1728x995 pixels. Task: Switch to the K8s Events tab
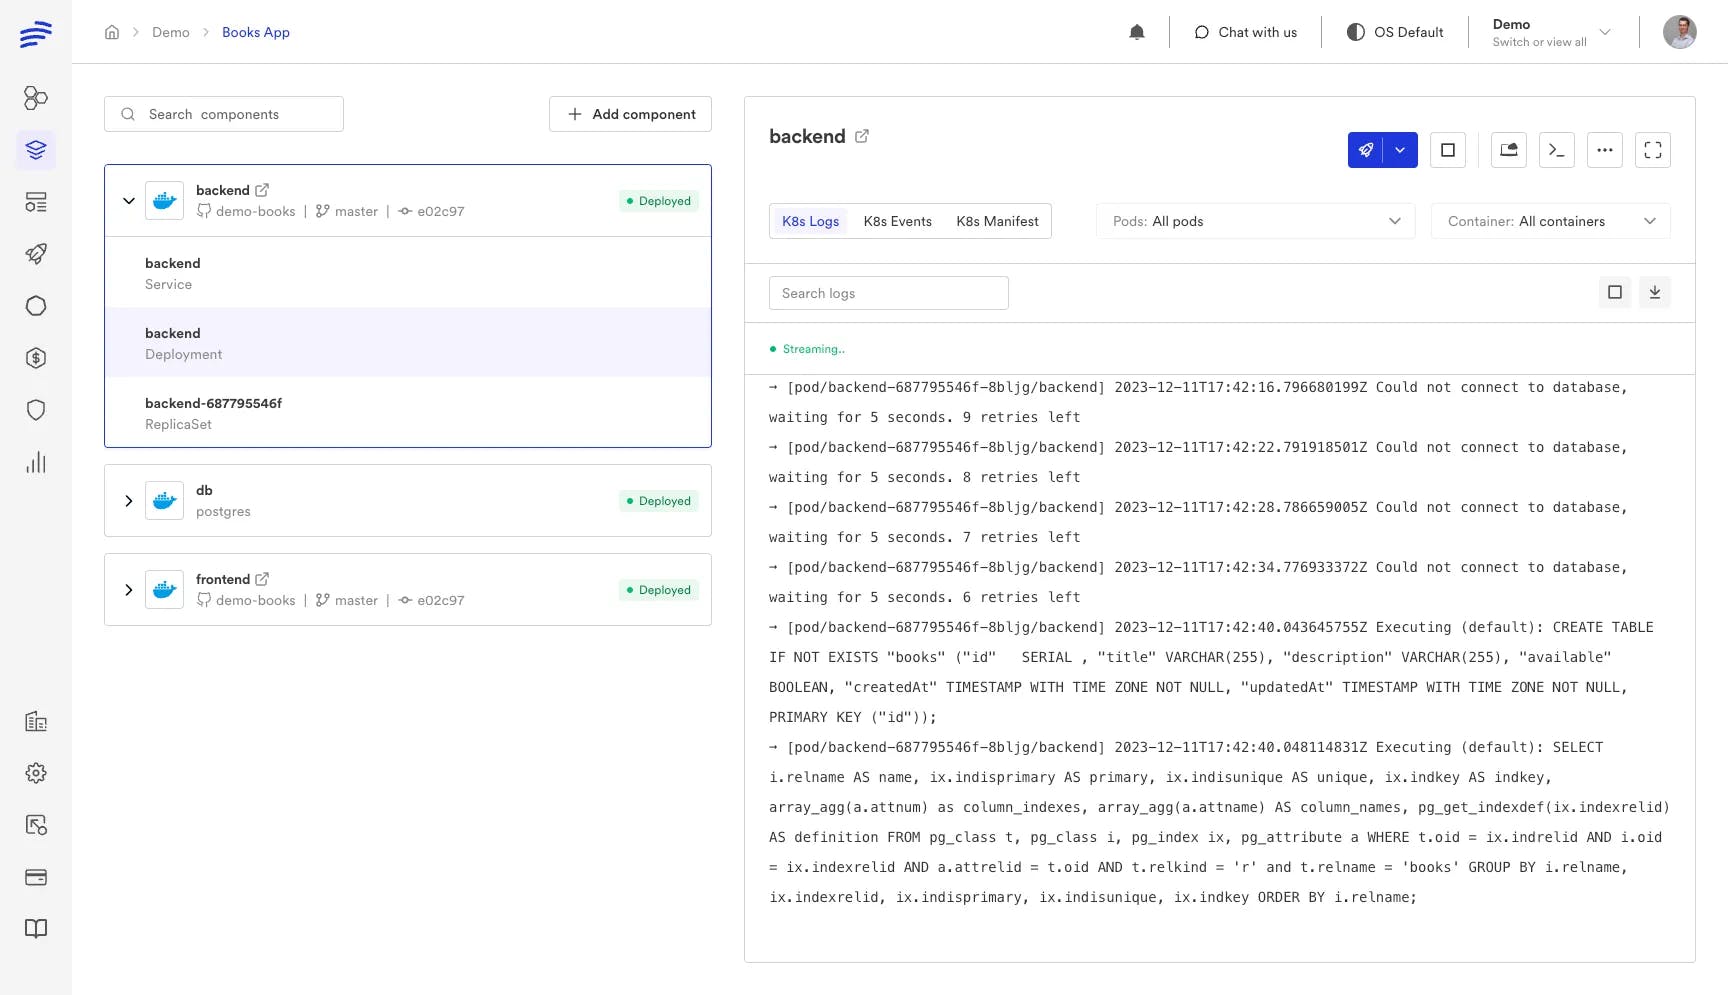click(x=897, y=221)
